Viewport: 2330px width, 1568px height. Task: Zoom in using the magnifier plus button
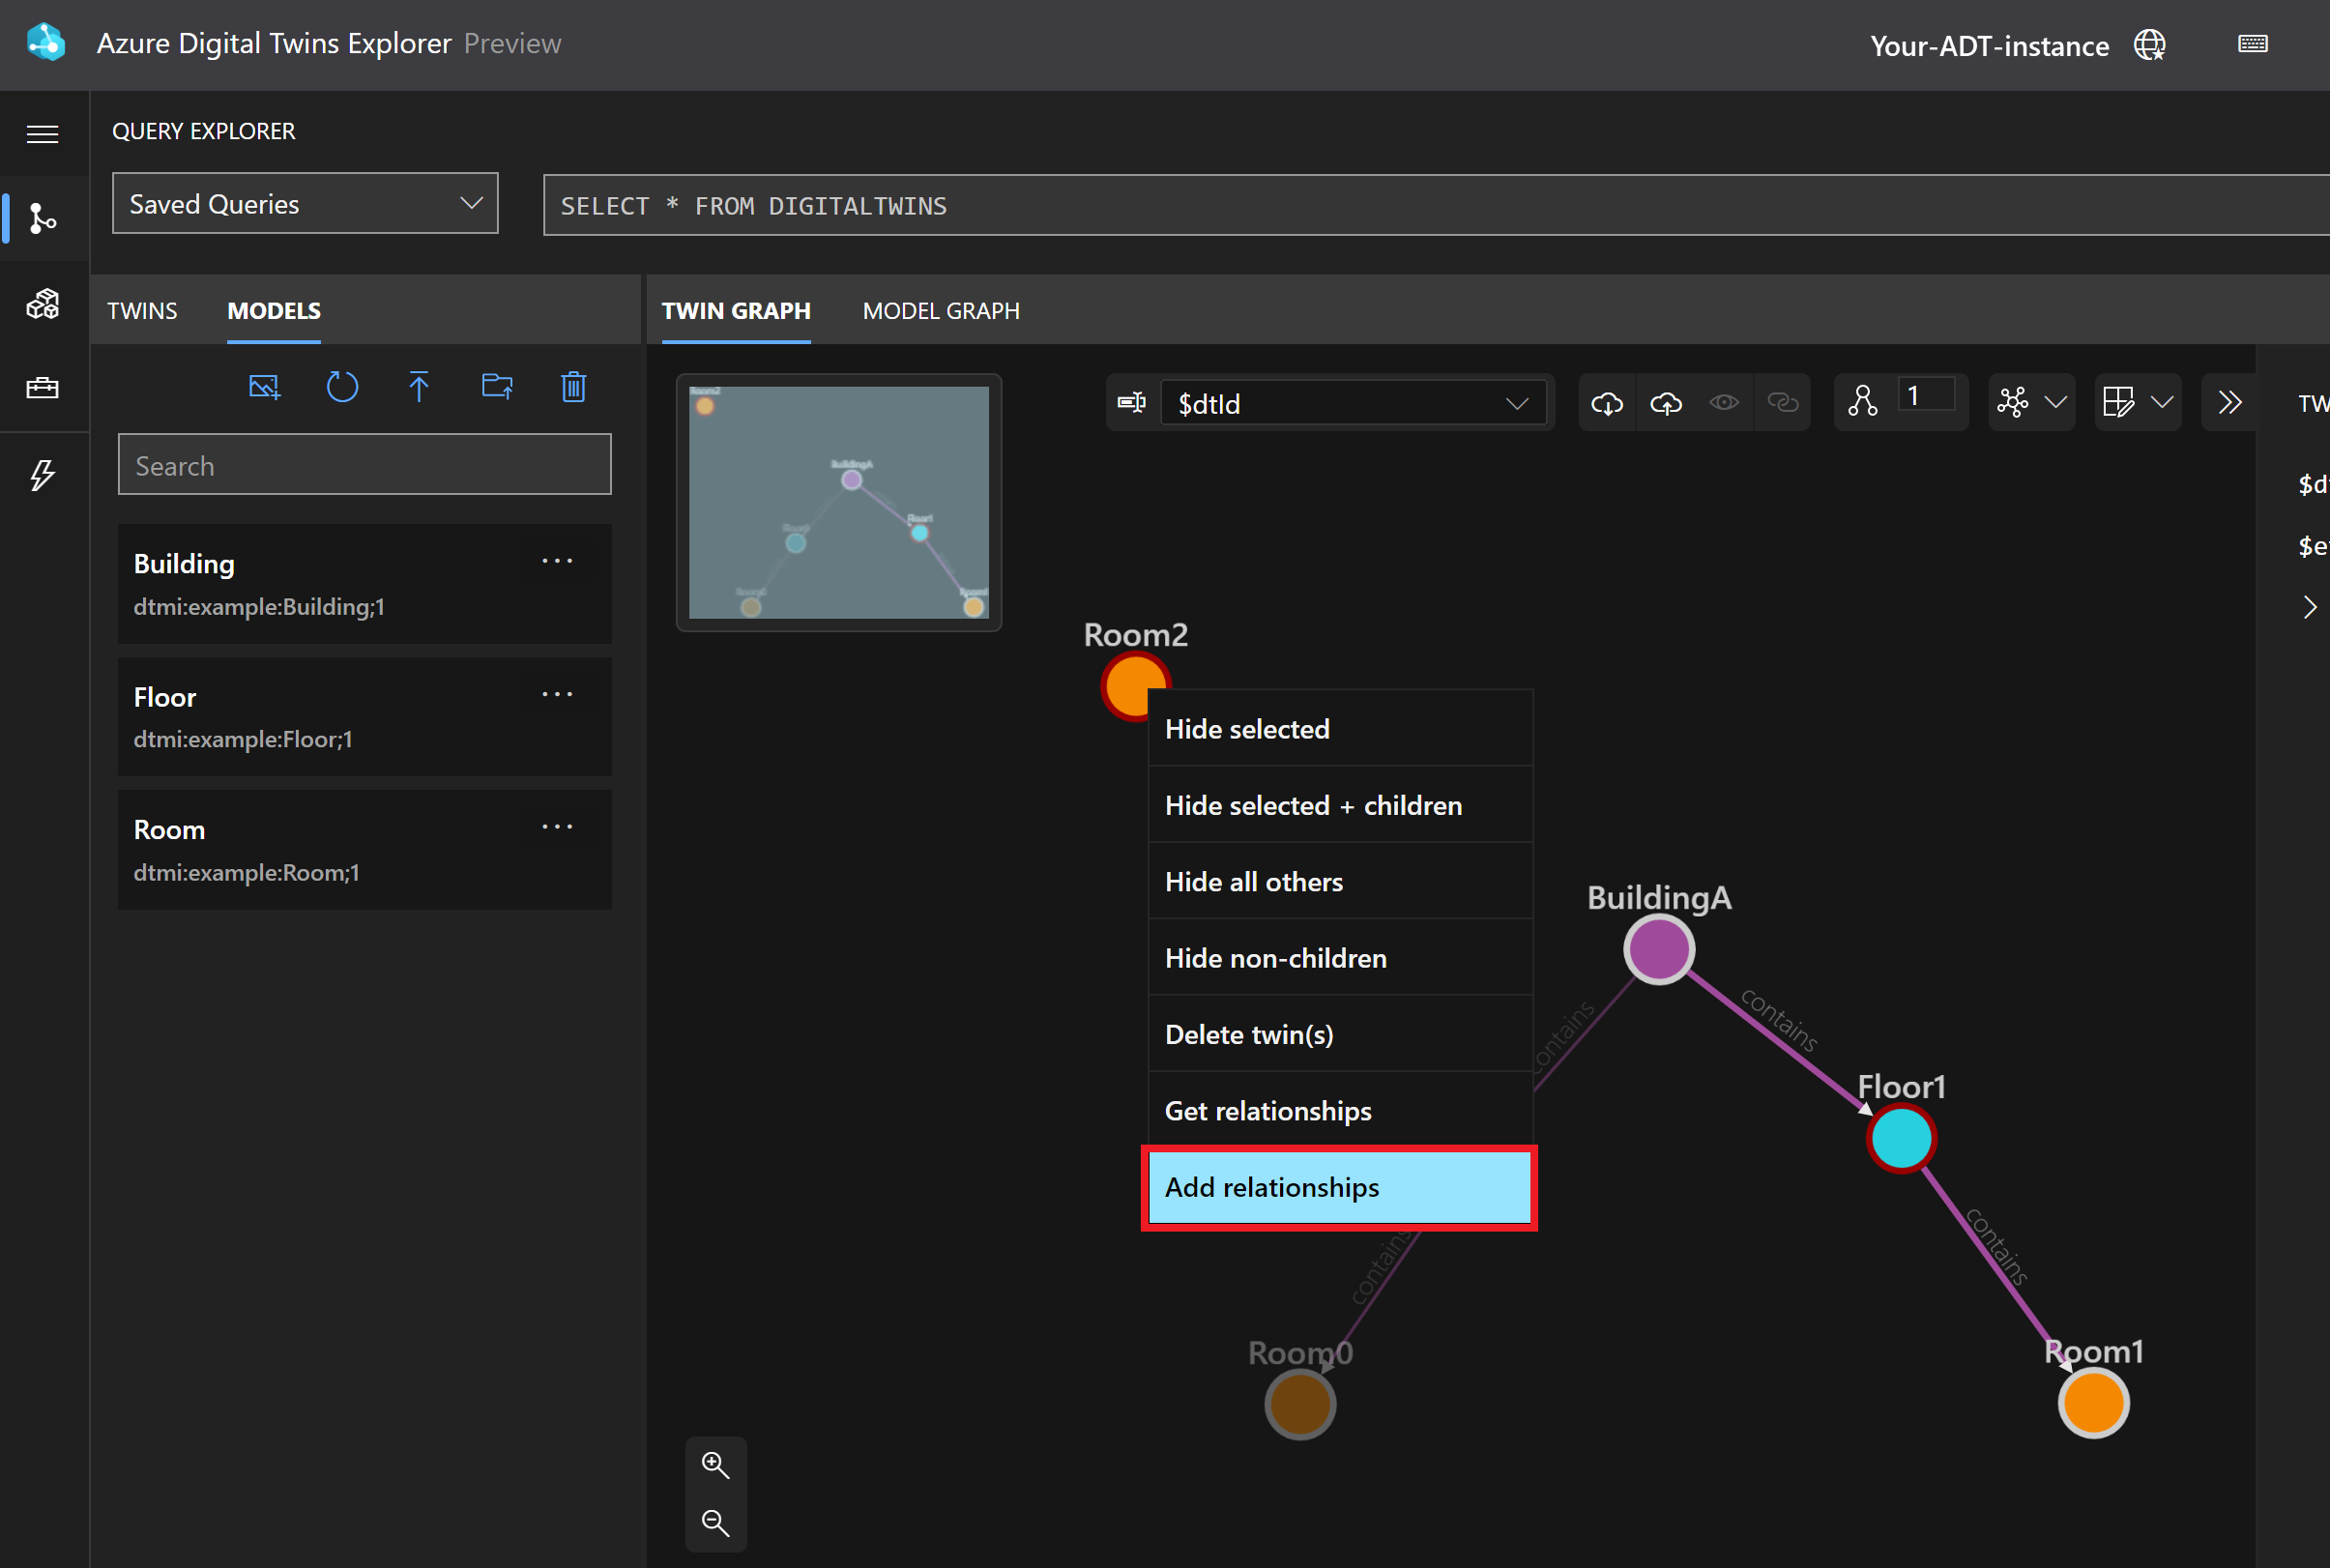point(715,1464)
